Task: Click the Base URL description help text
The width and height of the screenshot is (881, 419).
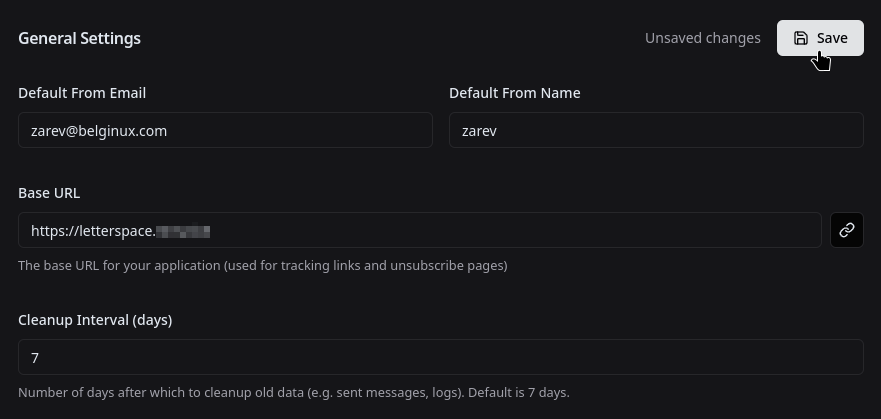Action: point(262,265)
